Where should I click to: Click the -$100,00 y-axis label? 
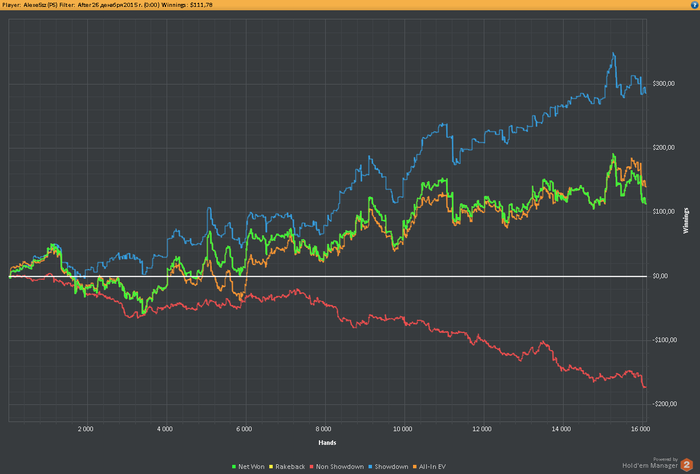pos(664,340)
